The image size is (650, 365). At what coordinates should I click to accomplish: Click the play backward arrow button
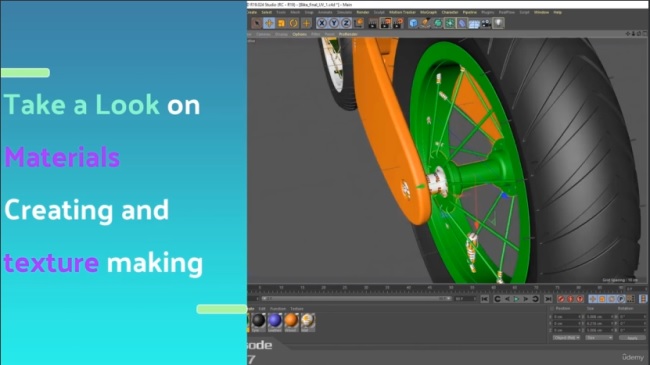(507, 299)
